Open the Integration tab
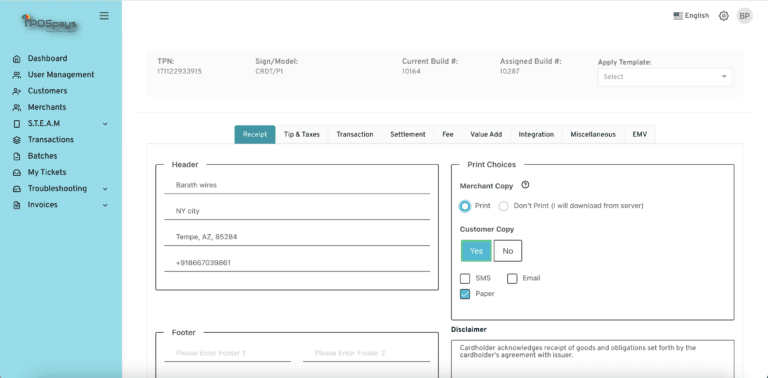The height and width of the screenshot is (378, 768). [x=536, y=134]
